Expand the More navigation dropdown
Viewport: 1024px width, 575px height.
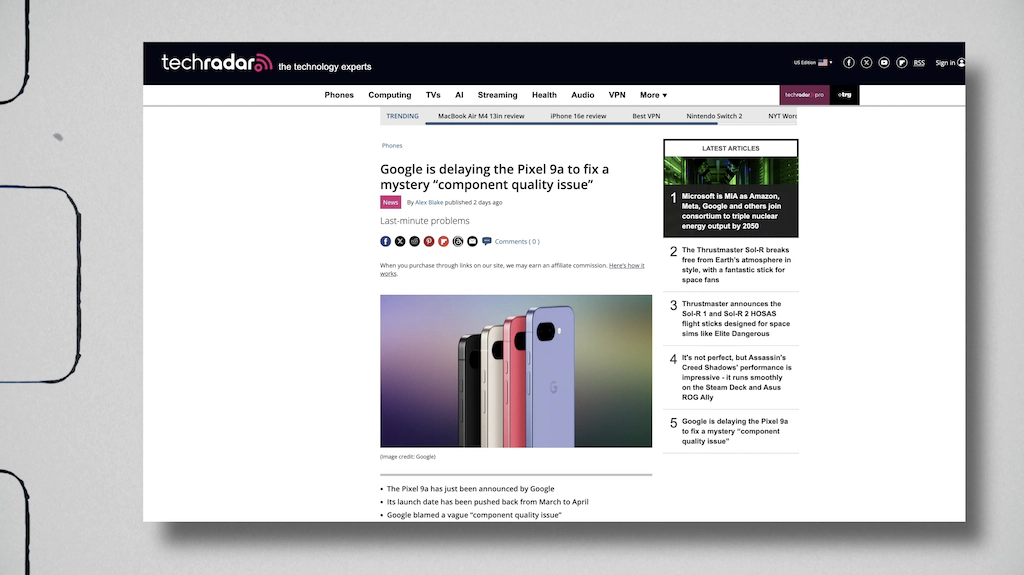point(653,95)
